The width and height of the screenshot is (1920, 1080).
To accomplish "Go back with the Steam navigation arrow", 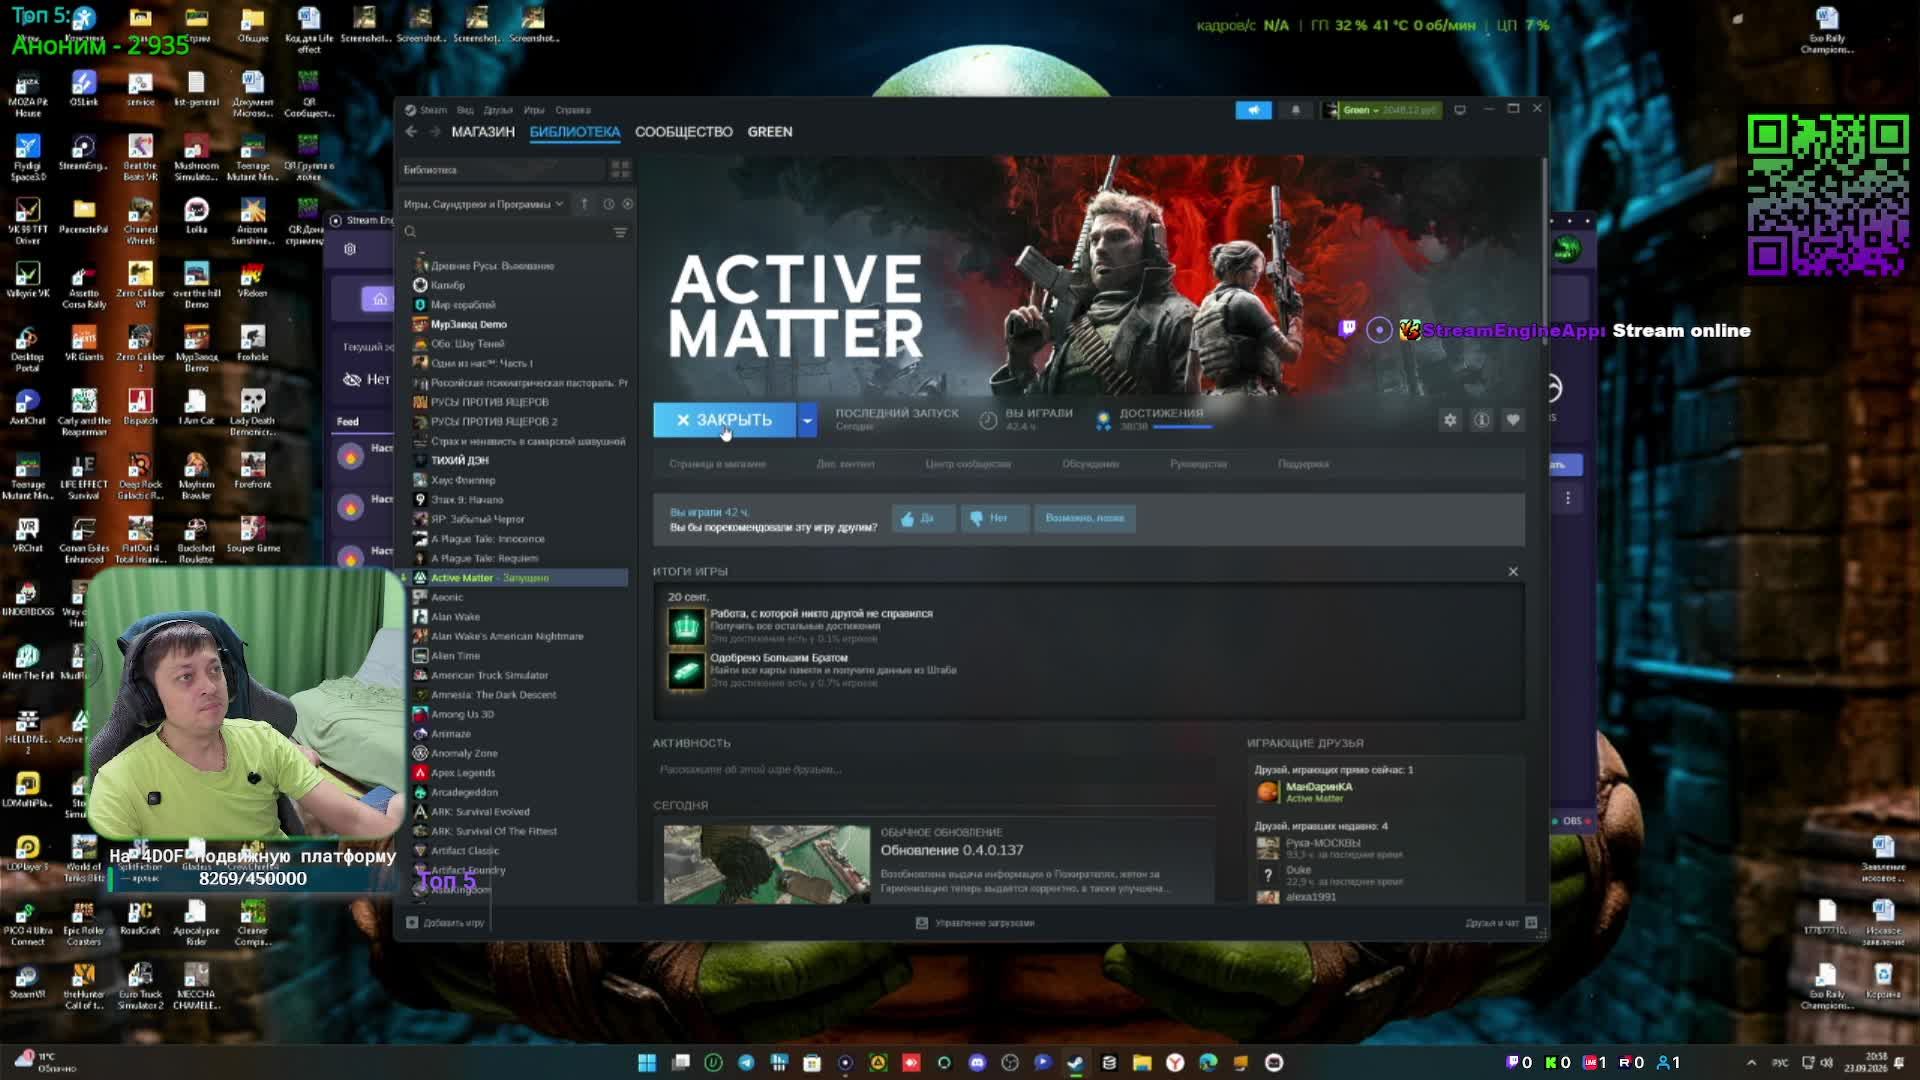I will [x=411, y=132].
